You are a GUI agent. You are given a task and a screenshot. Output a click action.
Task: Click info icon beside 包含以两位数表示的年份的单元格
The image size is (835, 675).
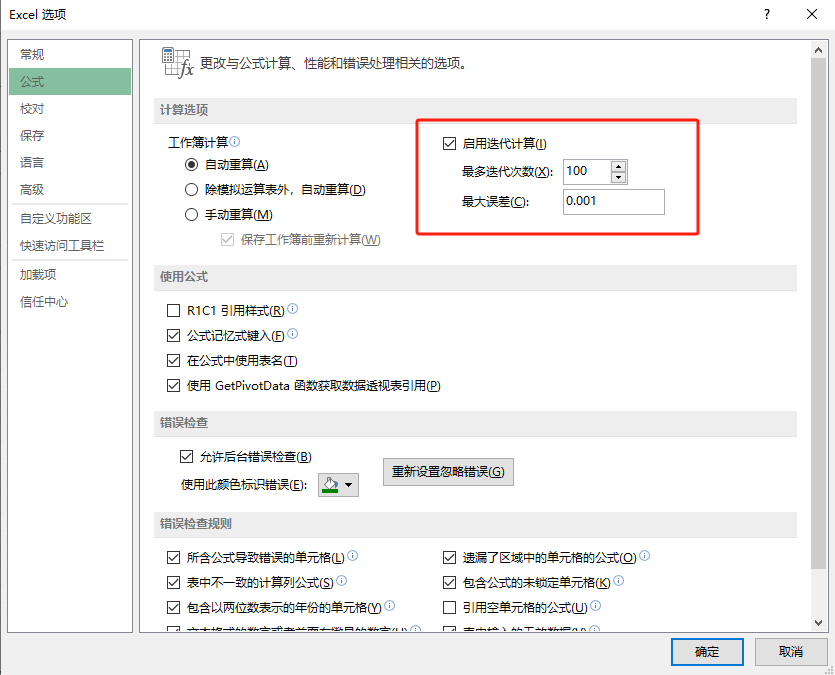click(390, 606)
